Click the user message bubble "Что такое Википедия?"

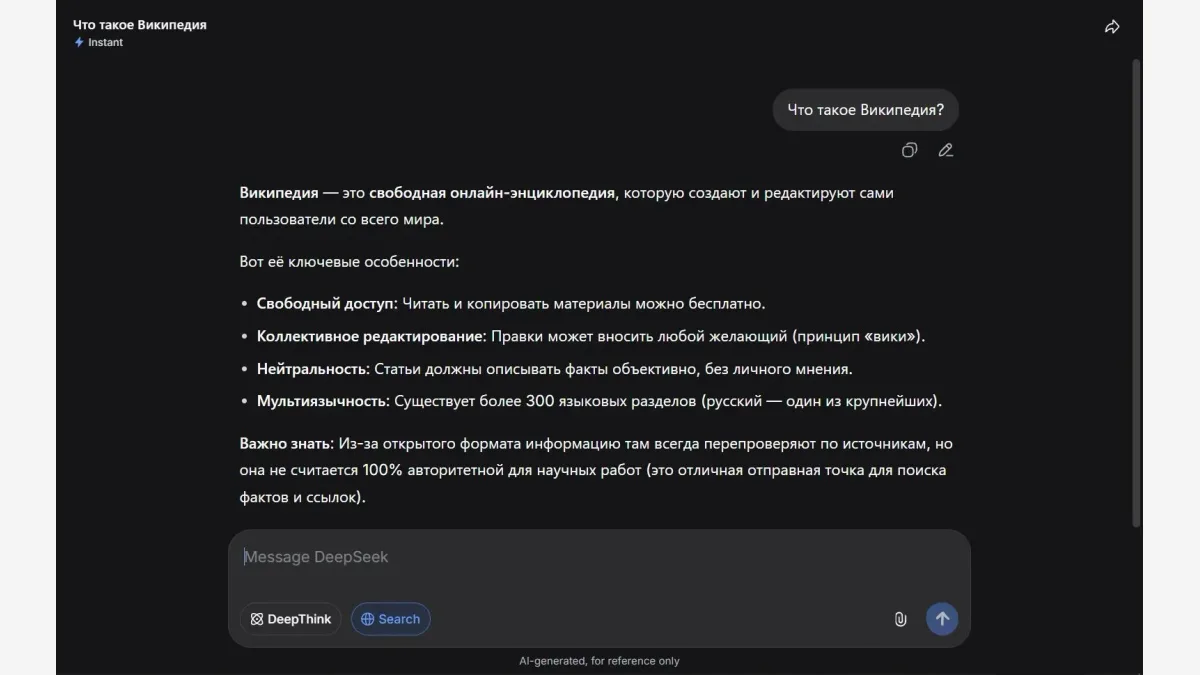[865, 110]
